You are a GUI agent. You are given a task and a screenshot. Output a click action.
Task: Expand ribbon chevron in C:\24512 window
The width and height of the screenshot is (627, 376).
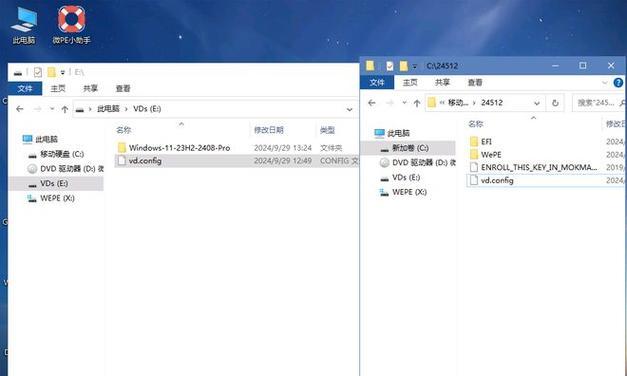[x=605, y=83]
